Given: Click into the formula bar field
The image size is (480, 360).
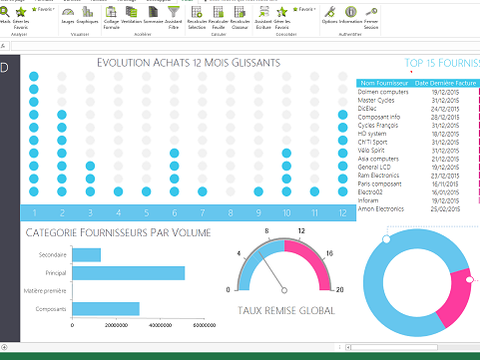Looking at the screenshot, I should click(245, 46).
